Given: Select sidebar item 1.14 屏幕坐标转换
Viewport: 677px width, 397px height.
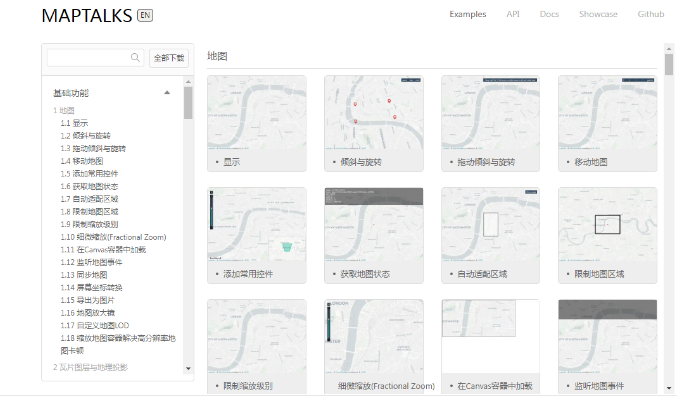Looking at the screenshot, I should point(92,288).
